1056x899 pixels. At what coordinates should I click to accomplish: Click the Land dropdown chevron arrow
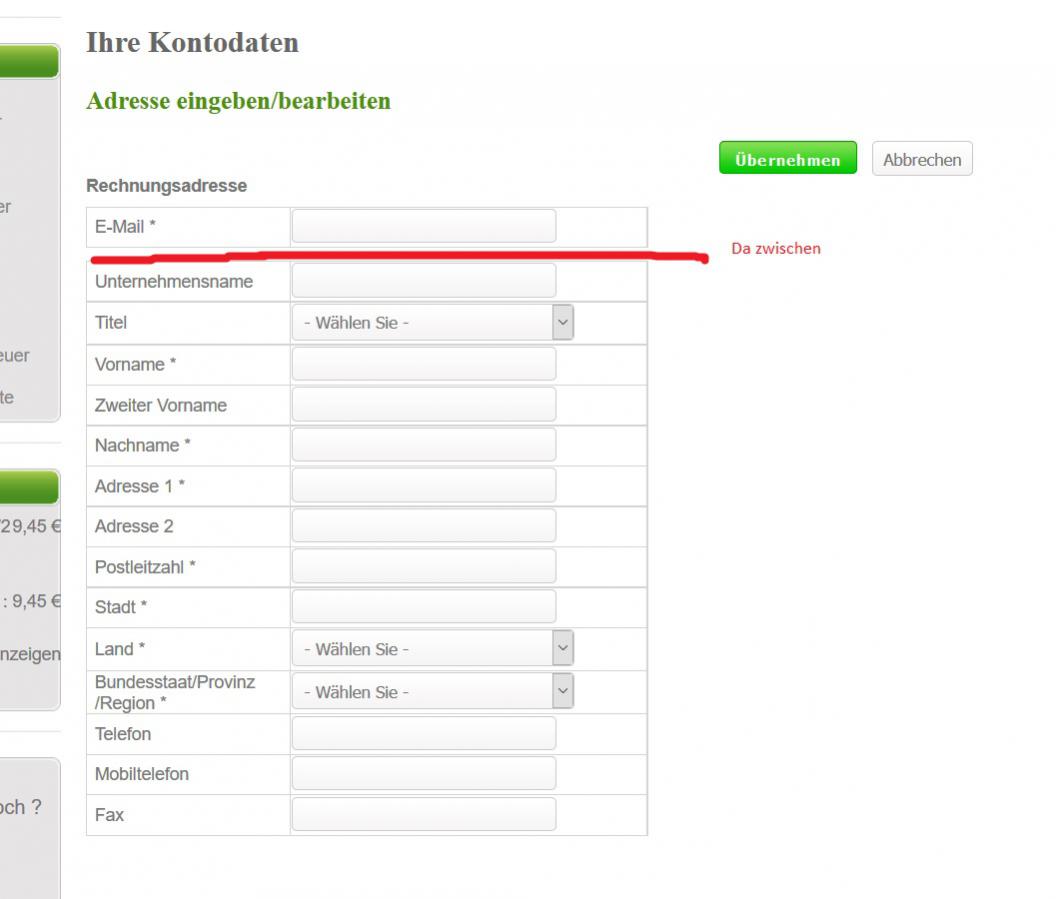click(563, 649)
